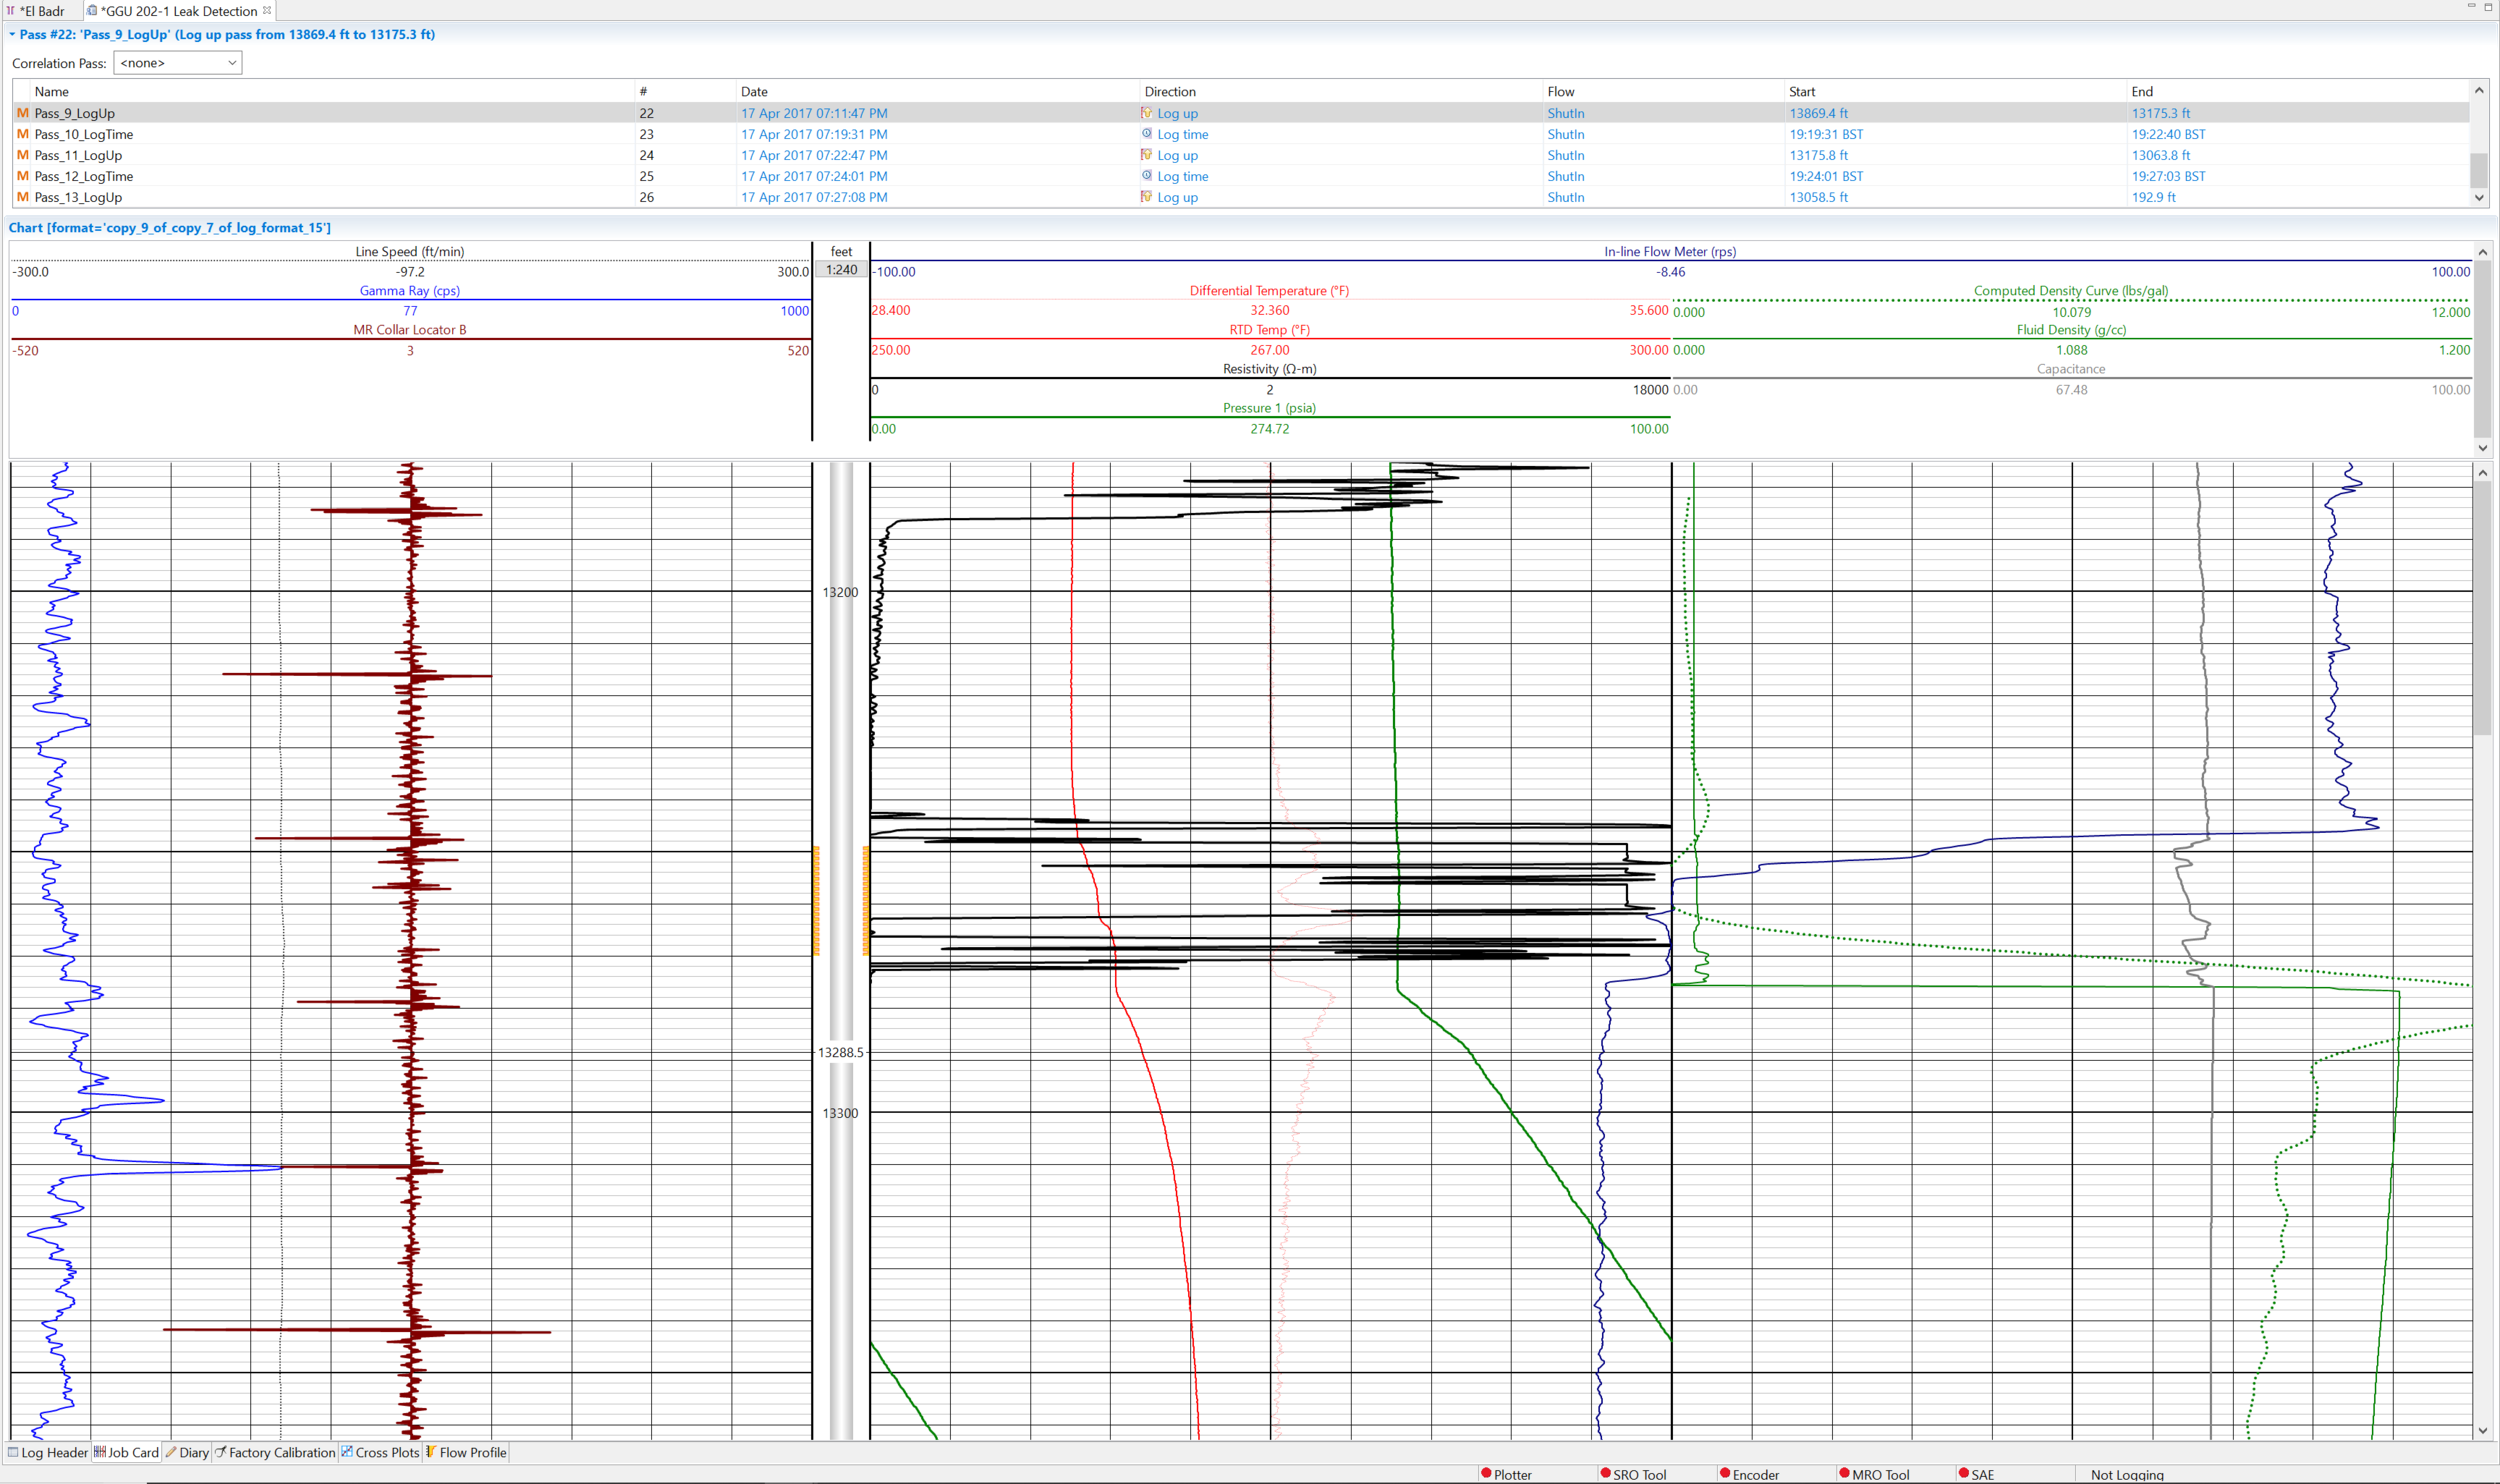Viewport: 2500px width, 1484px height.
Task: Collapse the Pass #22 header triangle
Action: click(x=10, y=33)
